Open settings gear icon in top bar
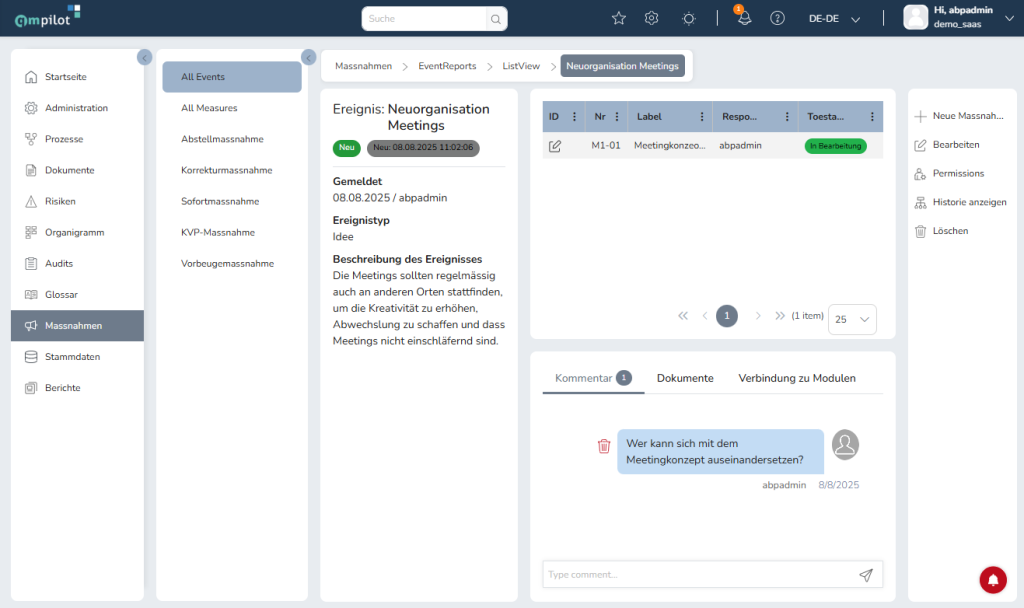 click(651, 18)
